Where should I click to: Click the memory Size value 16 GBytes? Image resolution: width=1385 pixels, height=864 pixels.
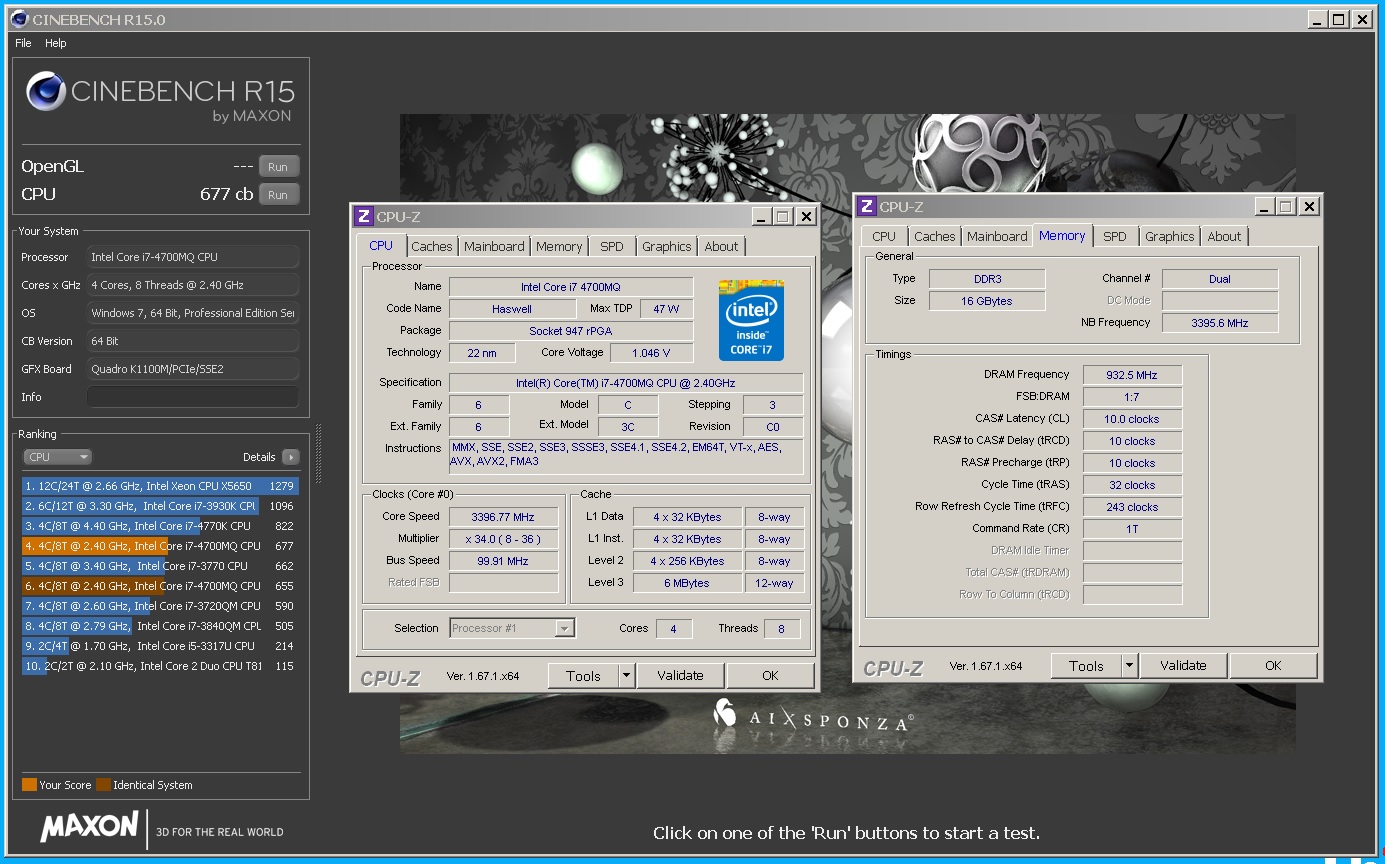click(x=987, y=301)
